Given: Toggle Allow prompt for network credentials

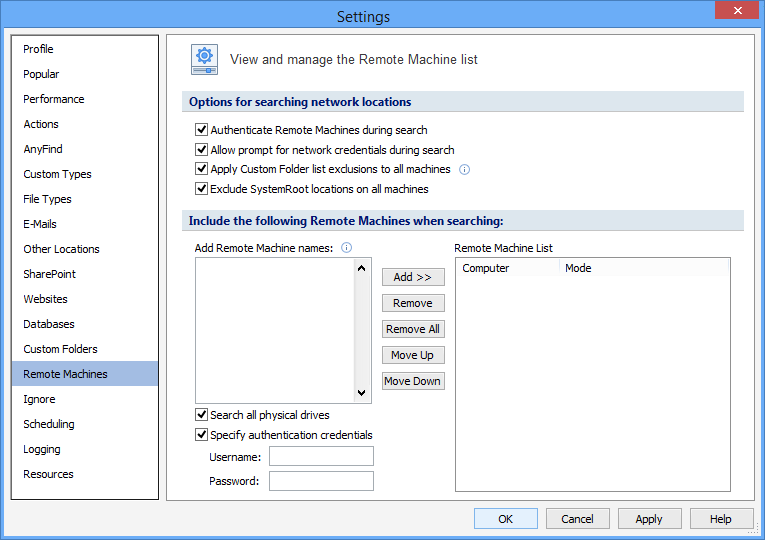Looking at the screenshot, I should click(202, 150).
